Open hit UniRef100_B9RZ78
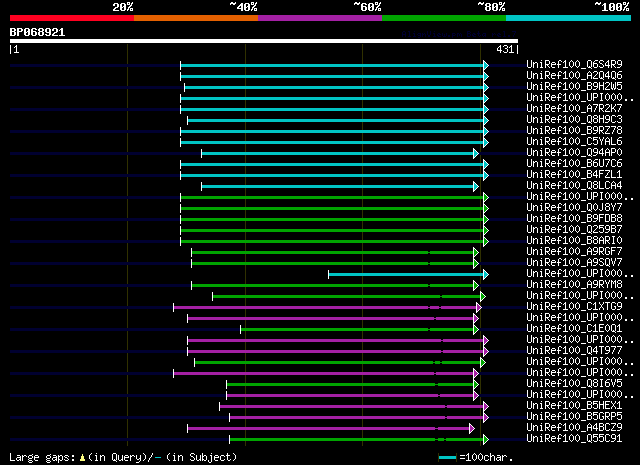This screenshot has height=465, width=640. pyautogui.click(x=574, y=130)
